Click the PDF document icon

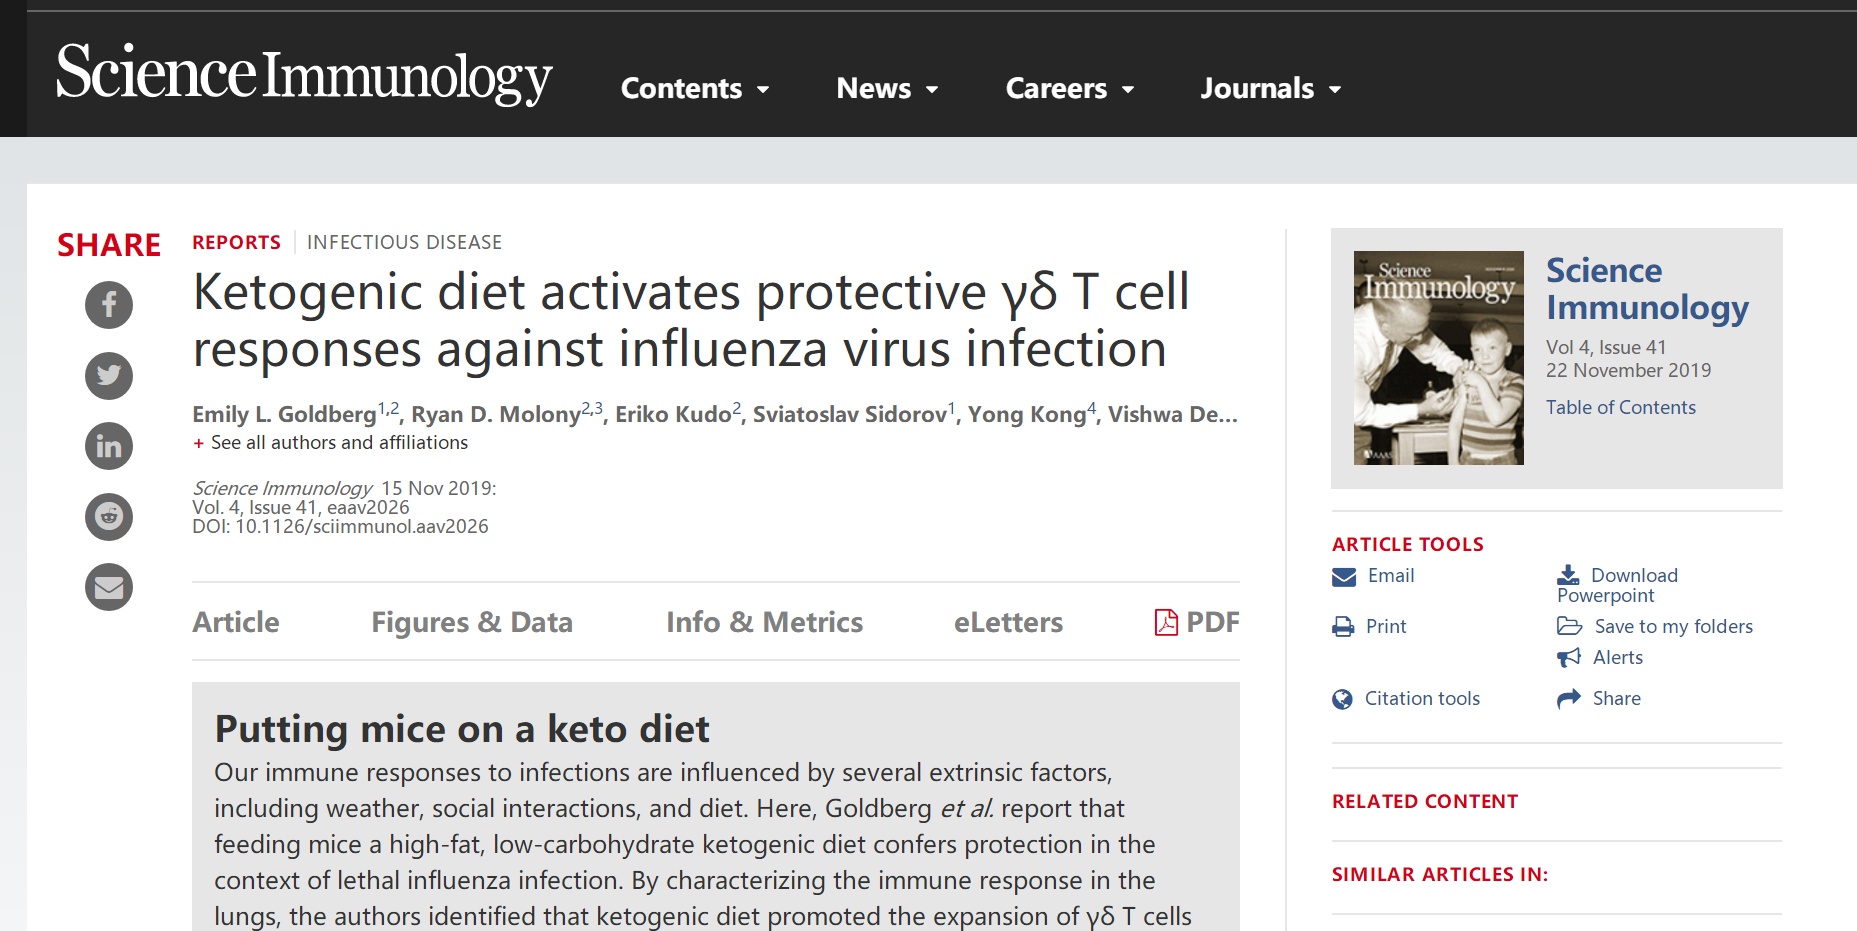[1166, 622]
